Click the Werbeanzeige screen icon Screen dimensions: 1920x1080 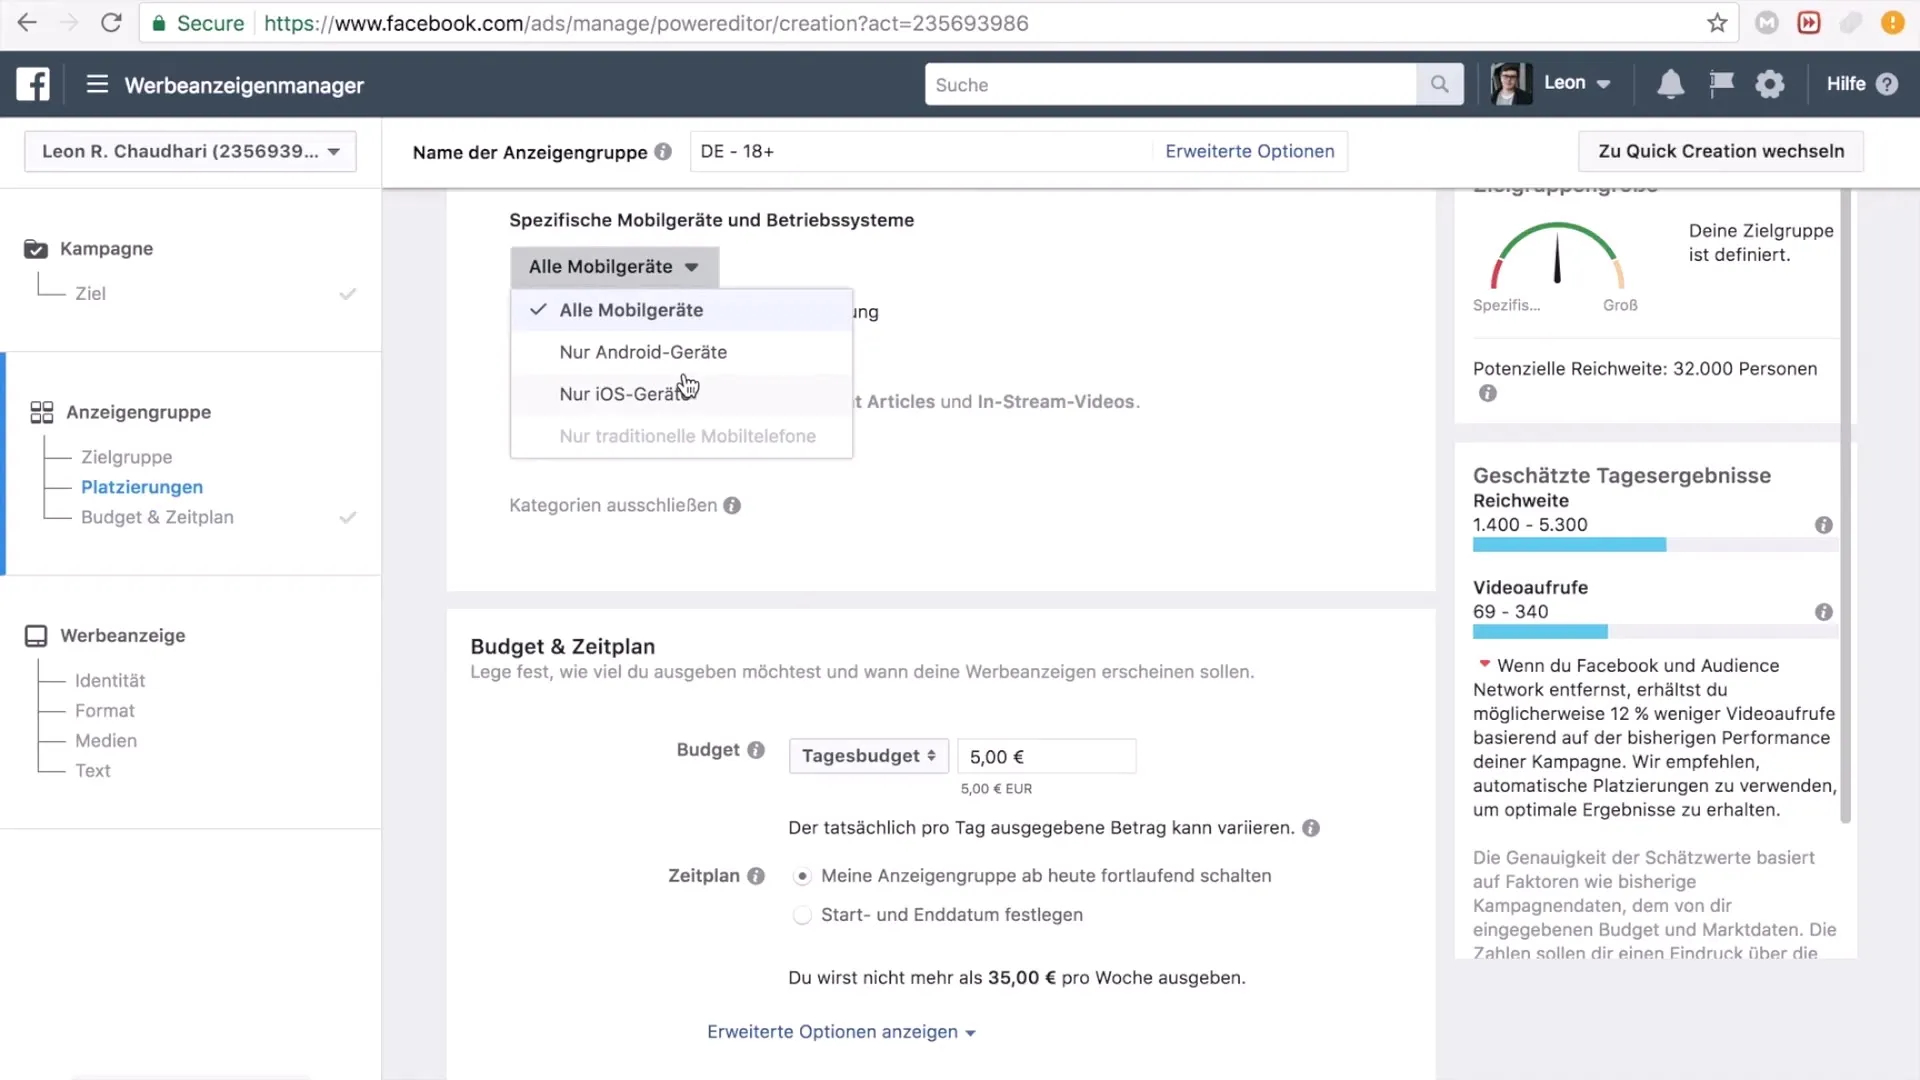click(36, 636)
